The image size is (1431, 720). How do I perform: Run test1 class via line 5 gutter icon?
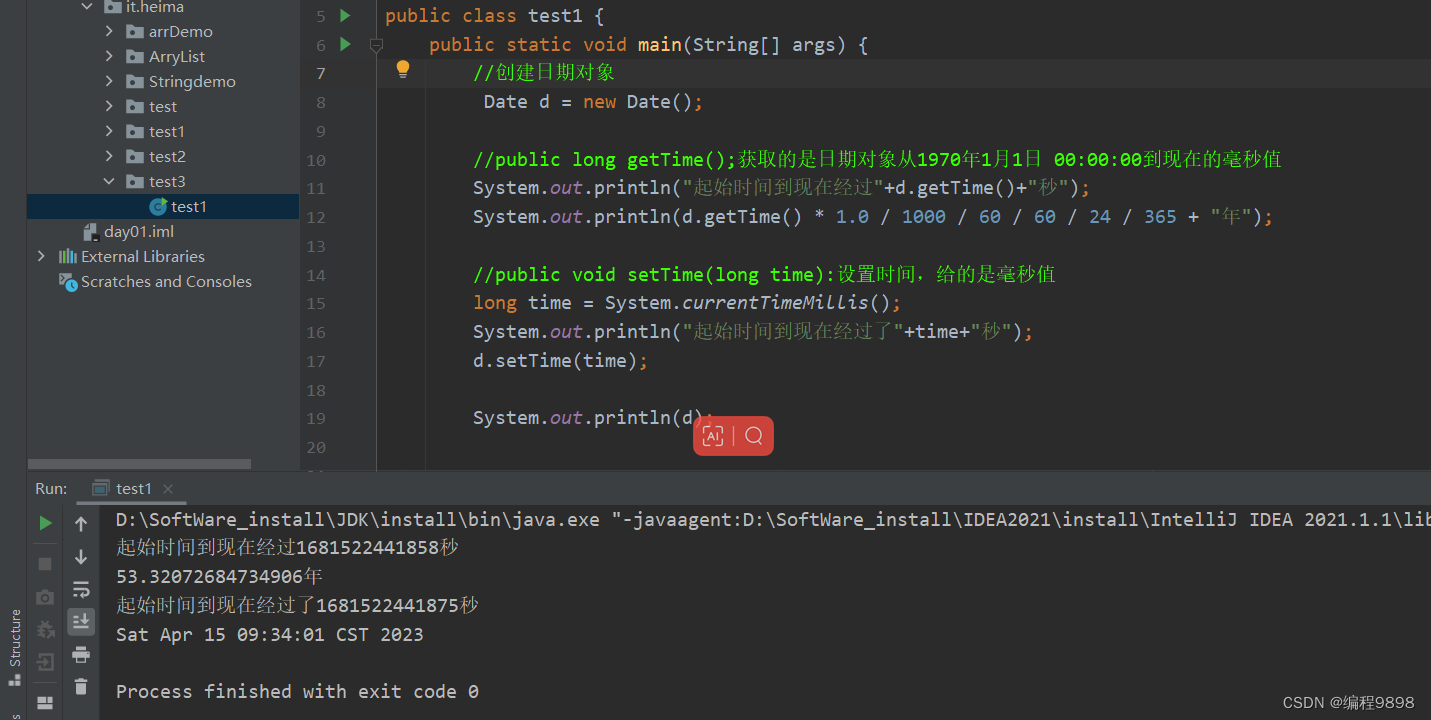point(345,15)
